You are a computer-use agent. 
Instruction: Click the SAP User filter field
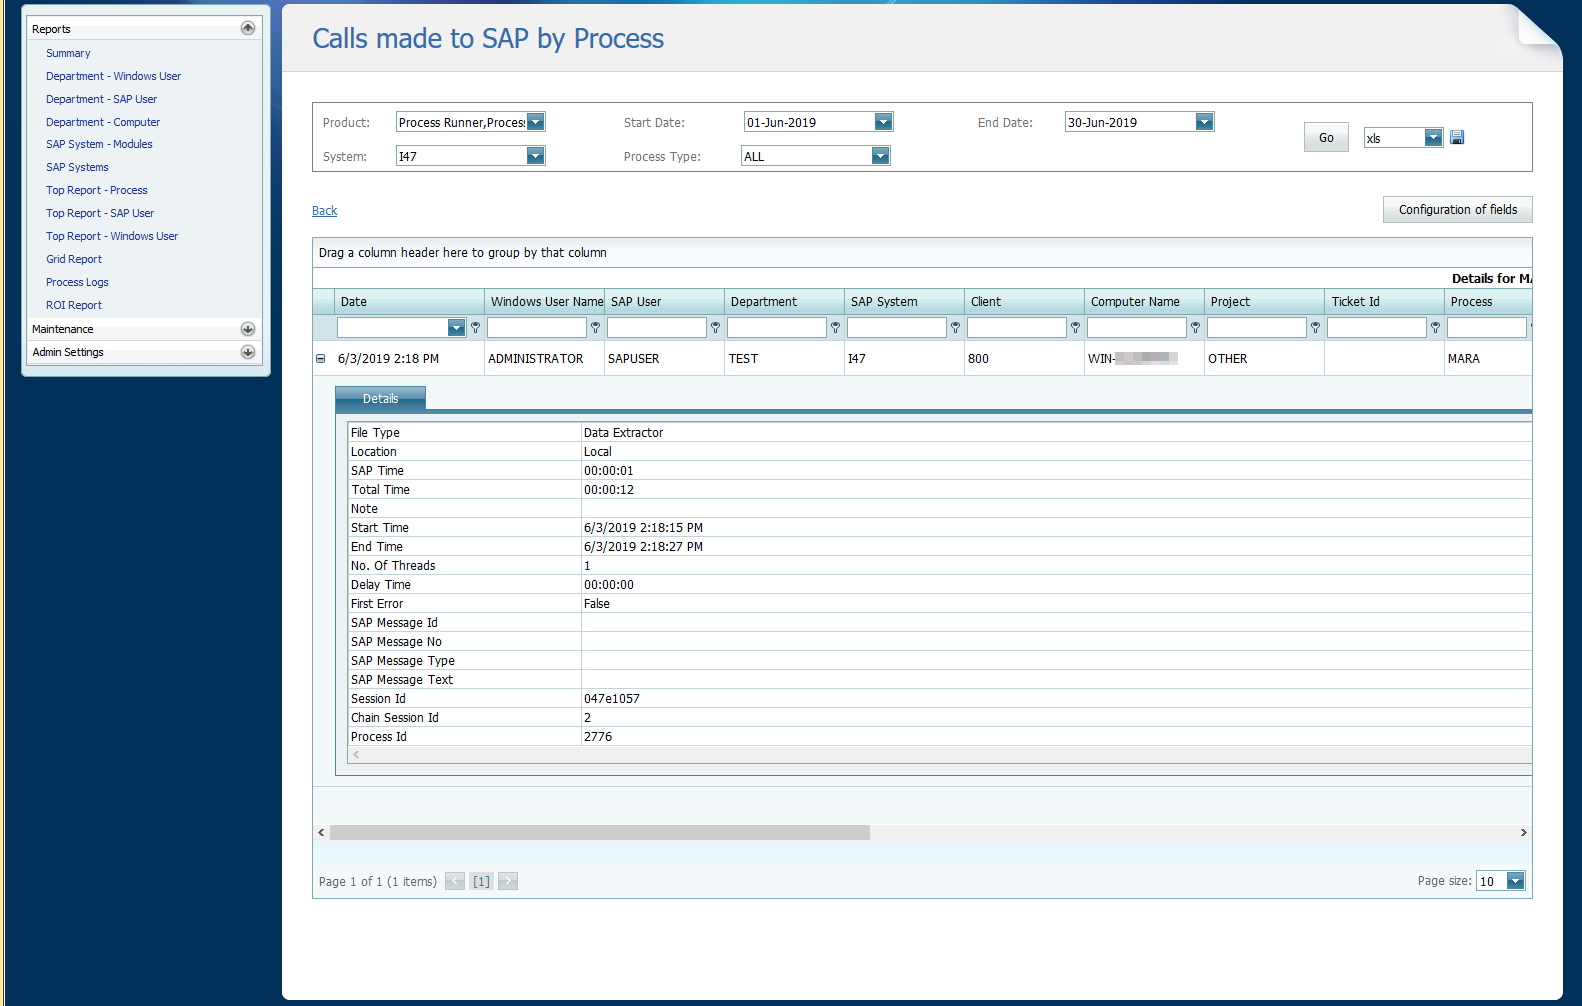657,327
